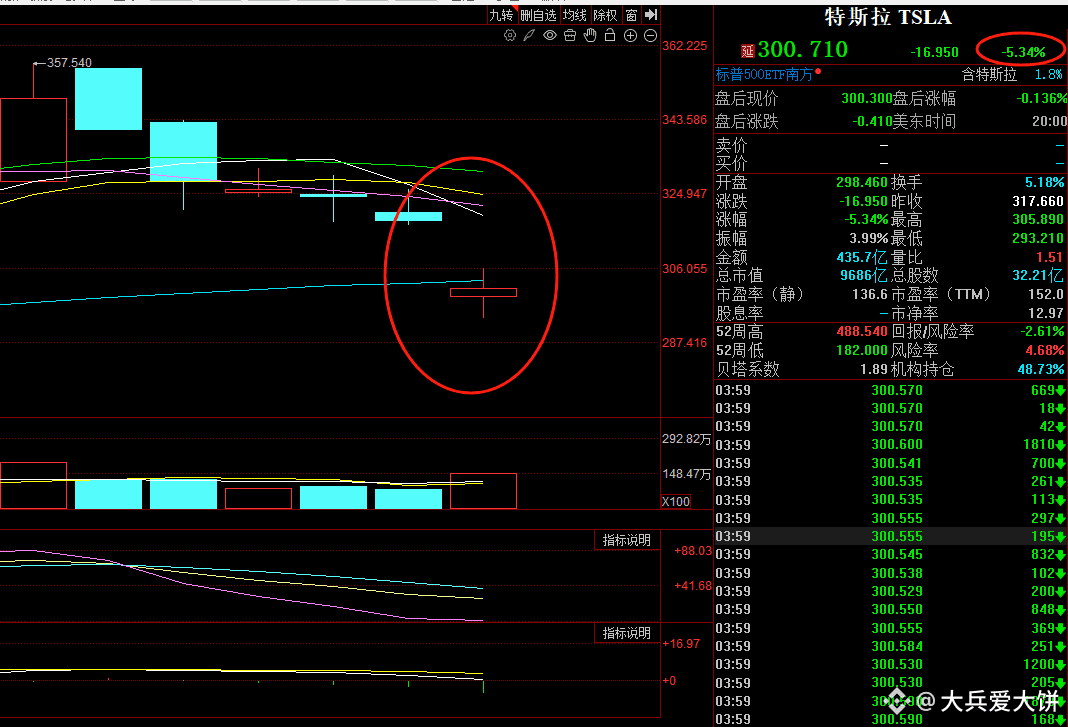Select the feather drawing tool icon
Image resolution: width=1068 pixels, height=727 pixels.
tap(529, 35)
